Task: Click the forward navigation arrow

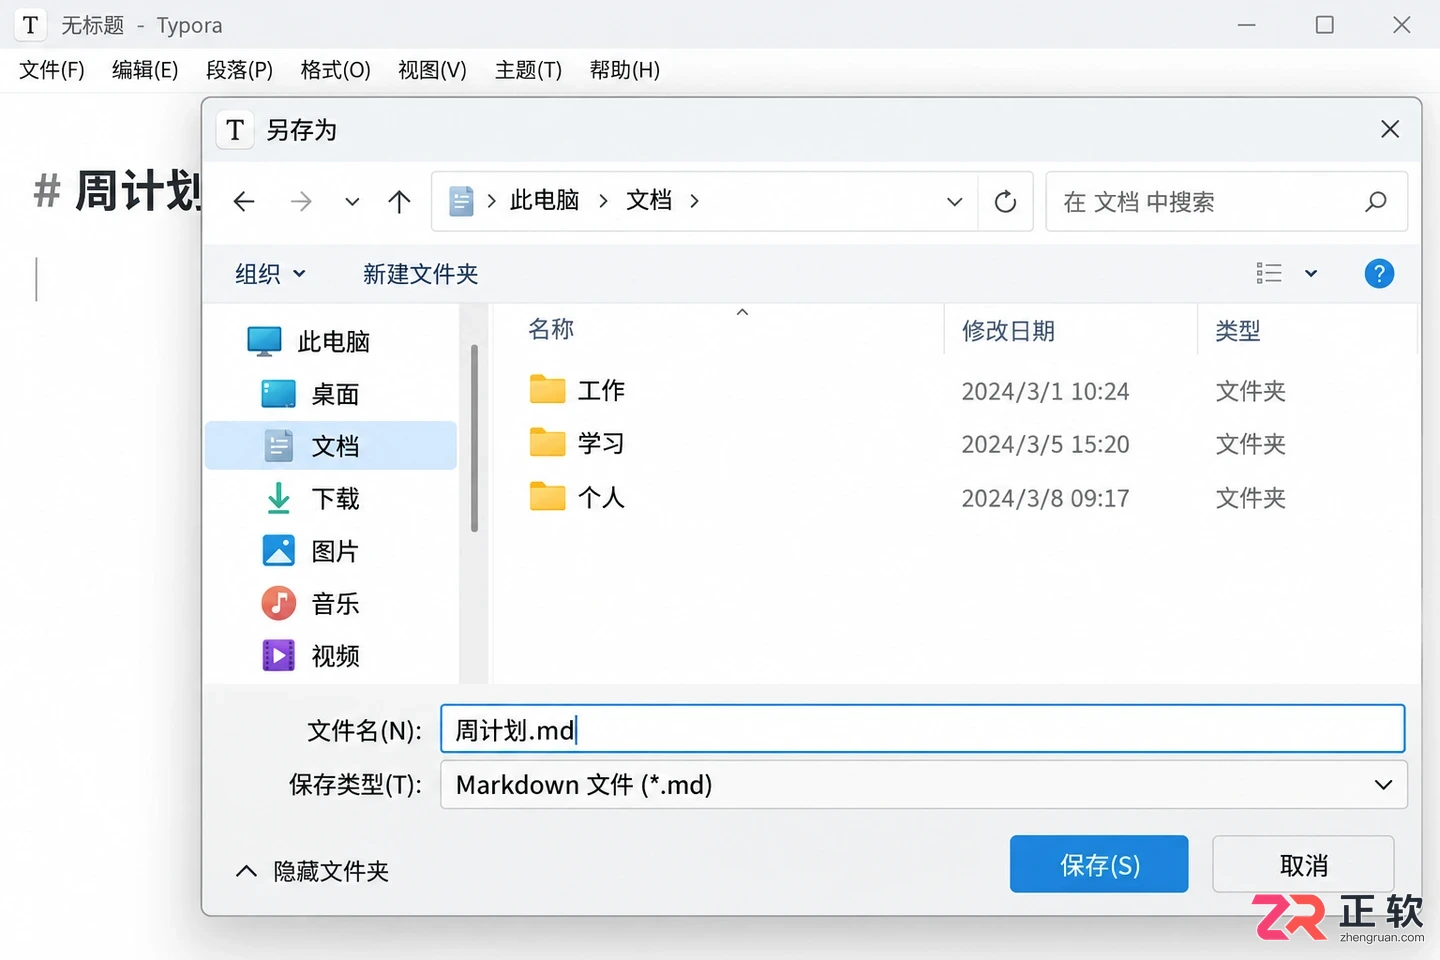Action: tap(301, 202)
